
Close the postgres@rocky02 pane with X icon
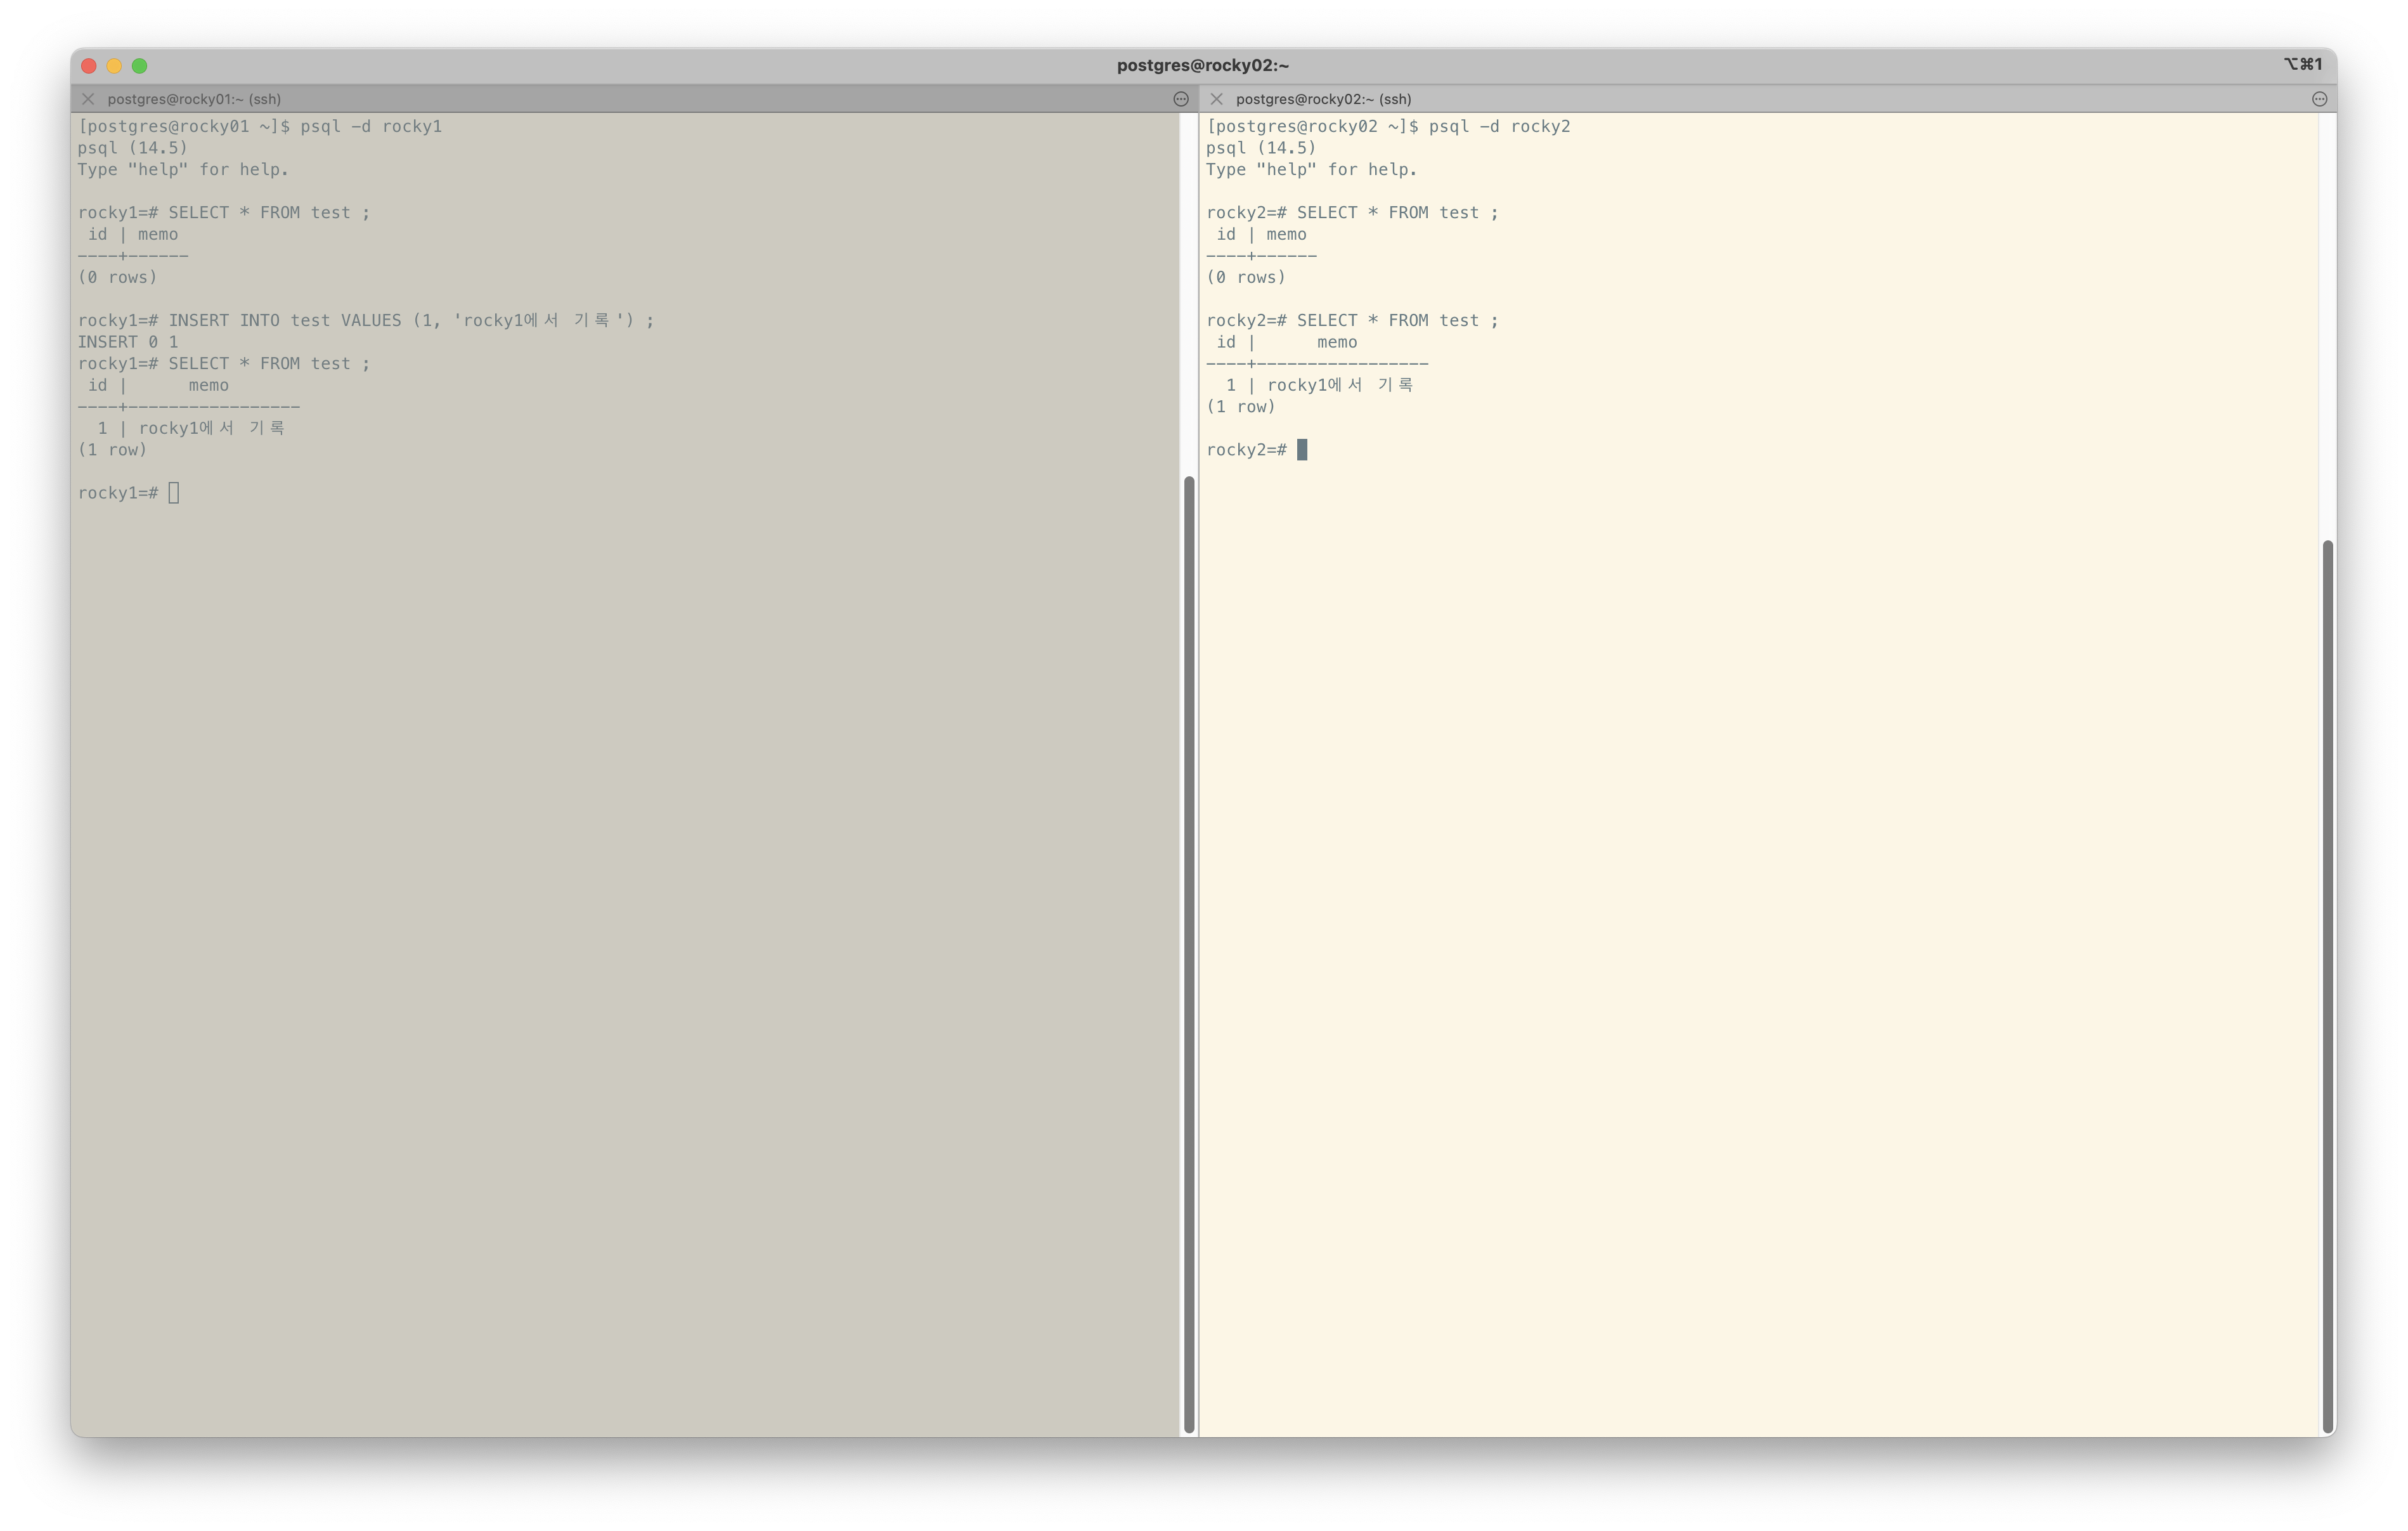tap(1216, 99)
